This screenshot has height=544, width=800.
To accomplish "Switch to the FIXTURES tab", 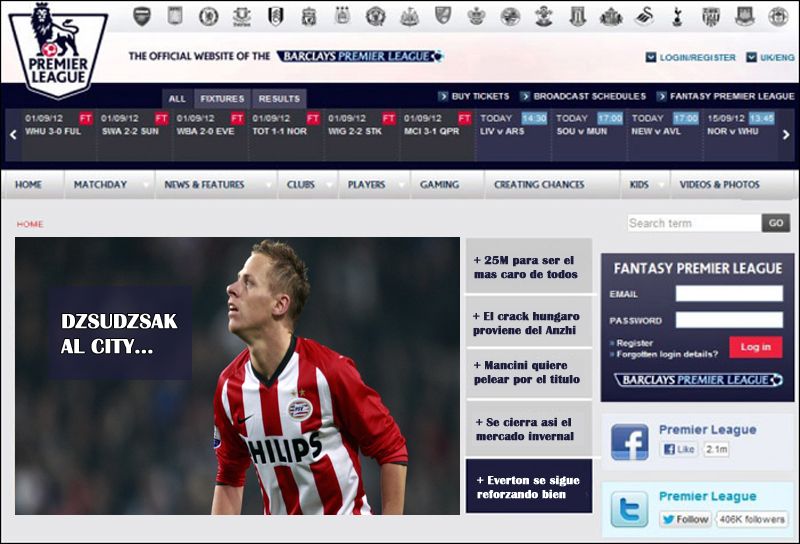I will 222,98.
